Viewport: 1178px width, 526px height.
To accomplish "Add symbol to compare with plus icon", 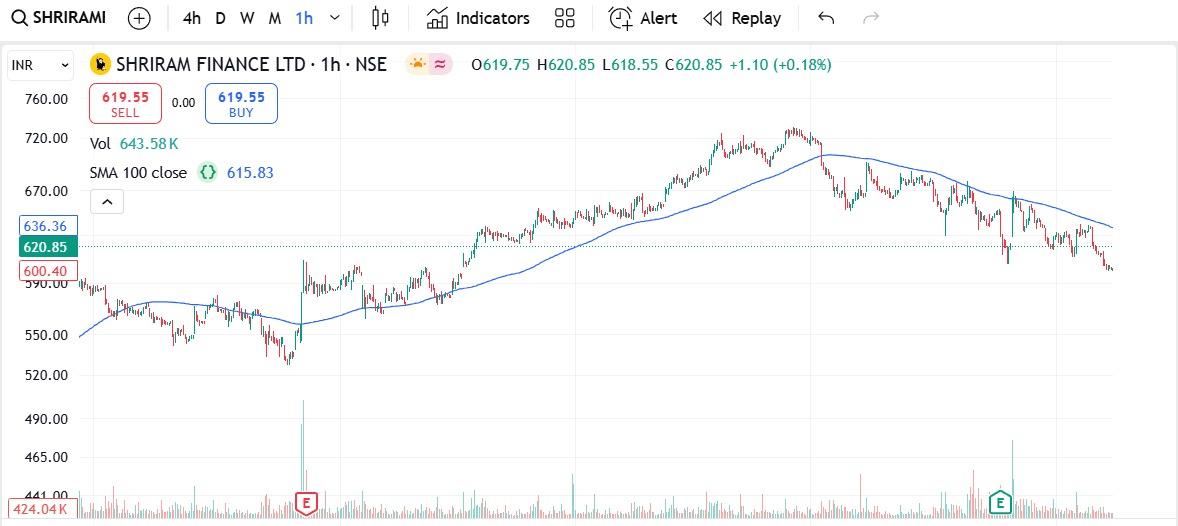I will 139,18.
